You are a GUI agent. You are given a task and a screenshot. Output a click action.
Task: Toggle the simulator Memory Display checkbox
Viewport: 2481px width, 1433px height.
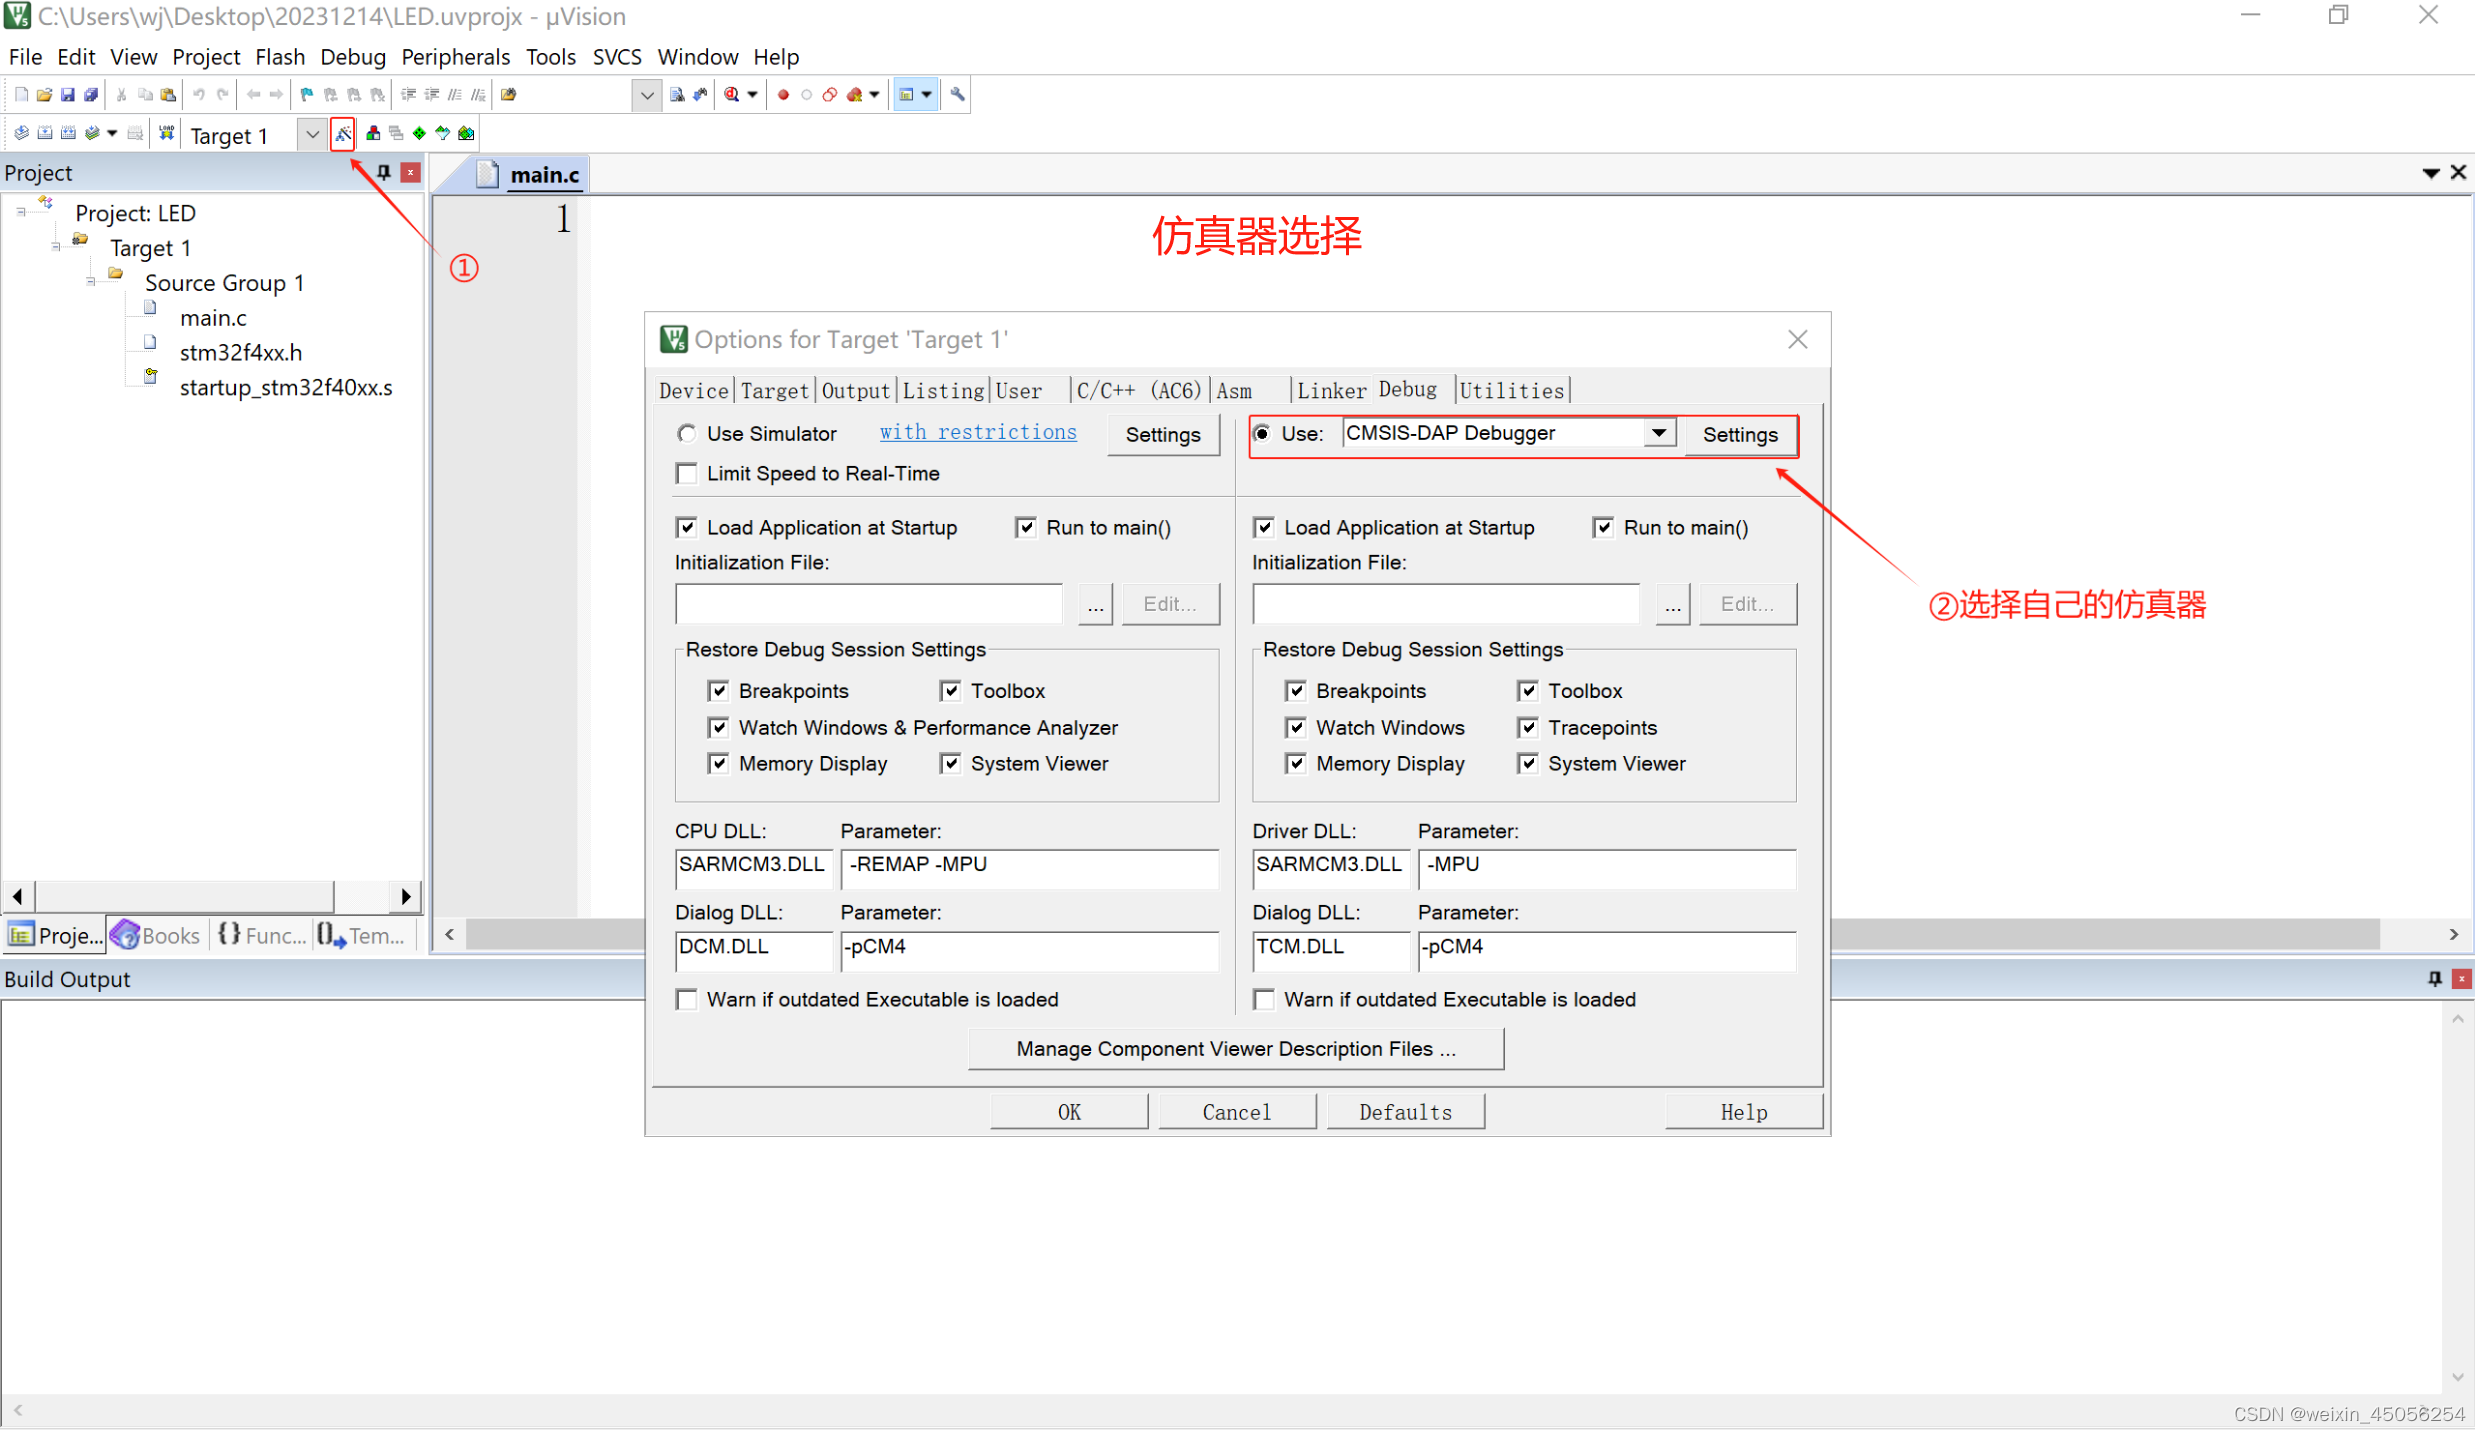pyautogui.click(x=720, y=765)
